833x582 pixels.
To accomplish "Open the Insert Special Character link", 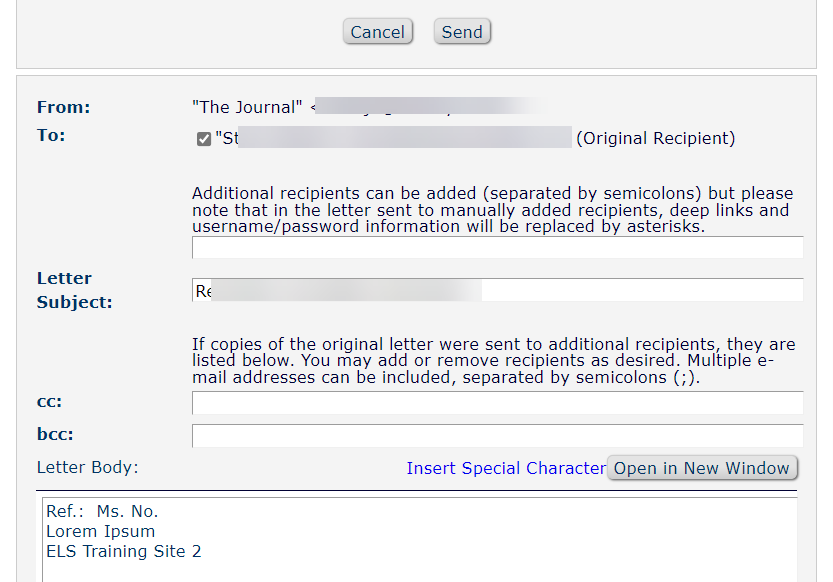I will [x=505, y=467].
